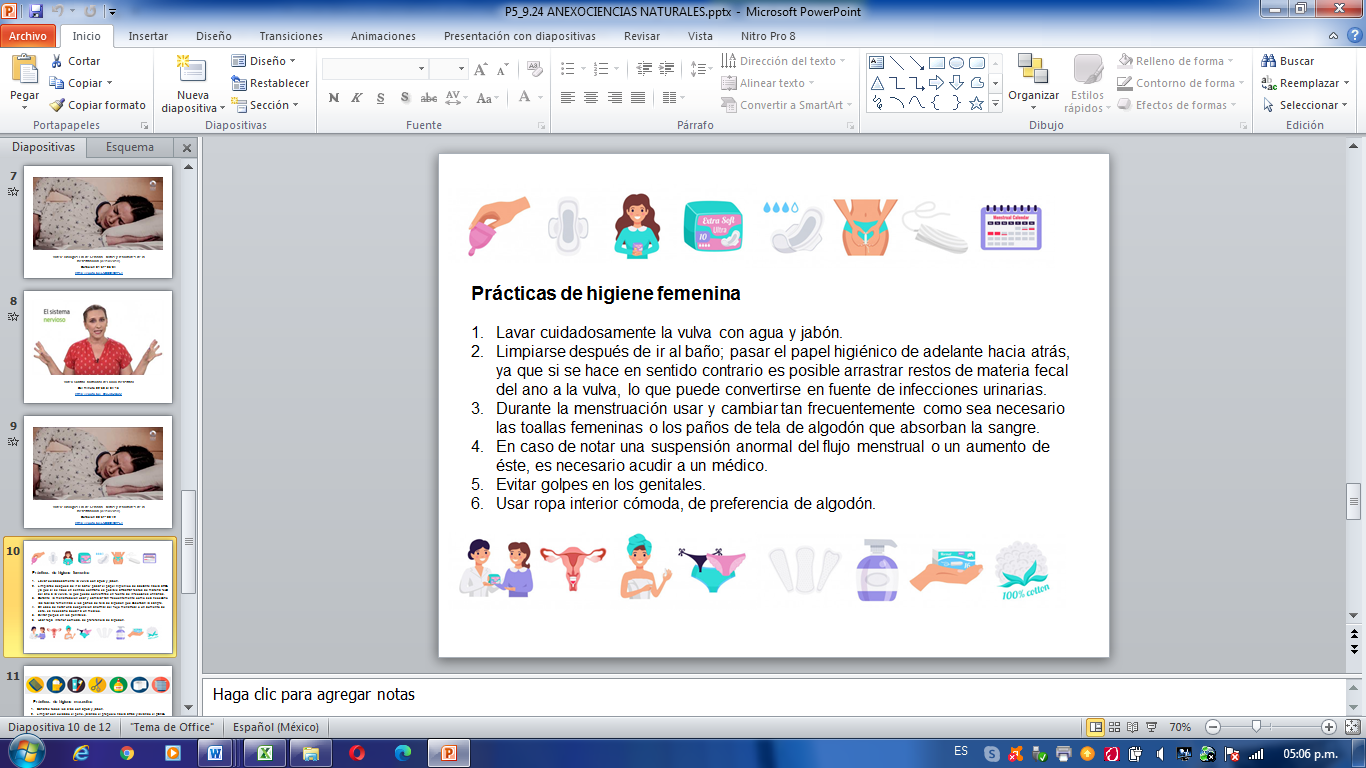
Task: Switch to the Animaciones ribbon tab
Action: 383,36
